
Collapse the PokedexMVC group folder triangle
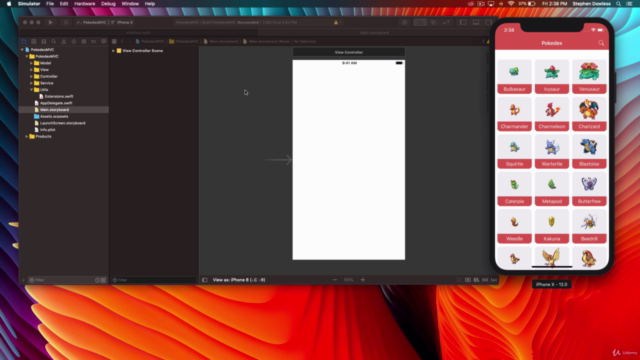click(27, 56)
